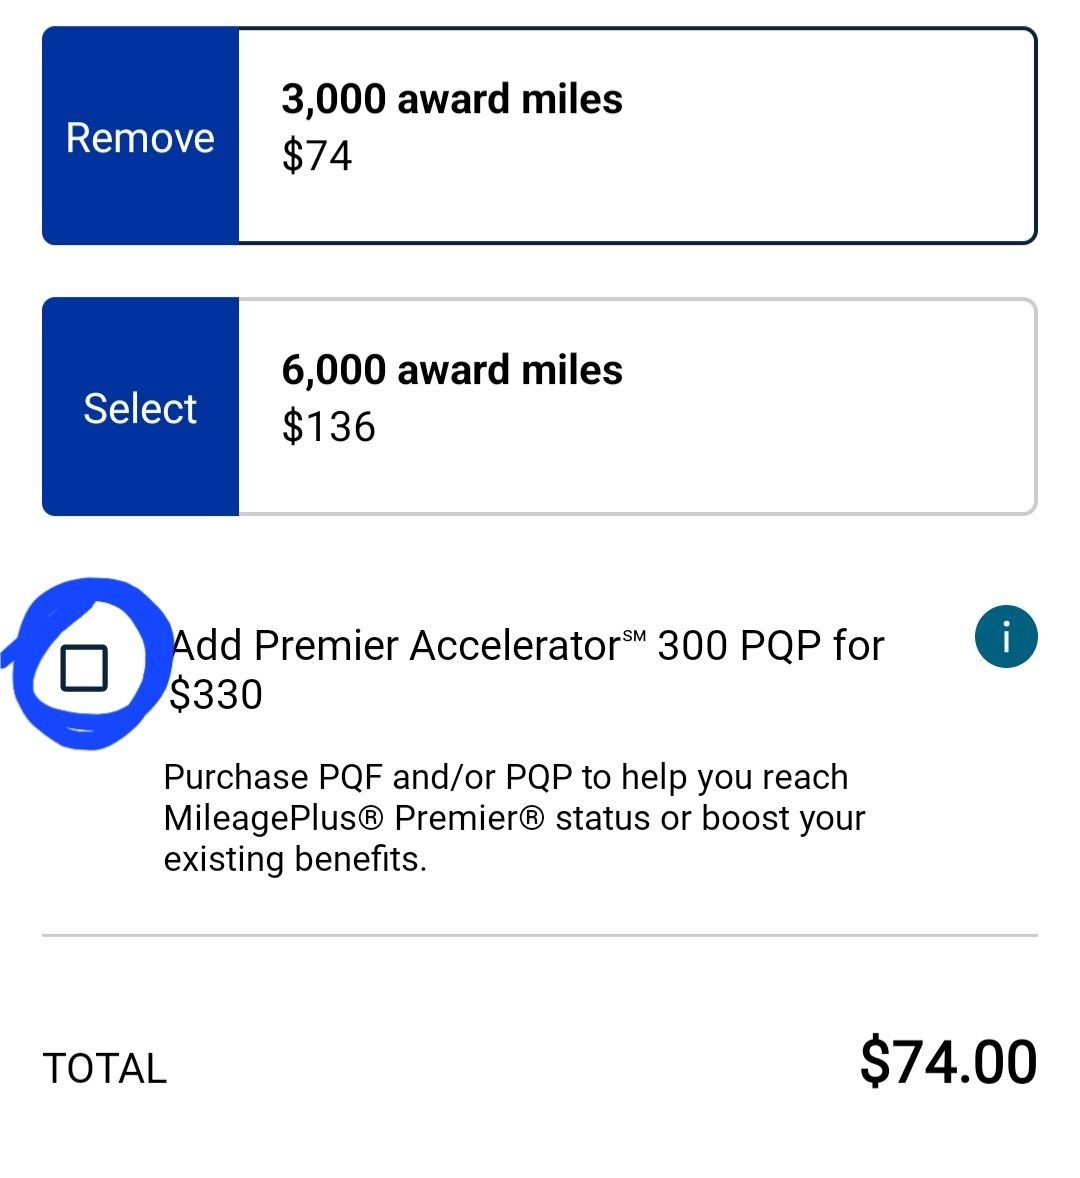Click the "6,000 award miles" heading

(x=452, y=370)
